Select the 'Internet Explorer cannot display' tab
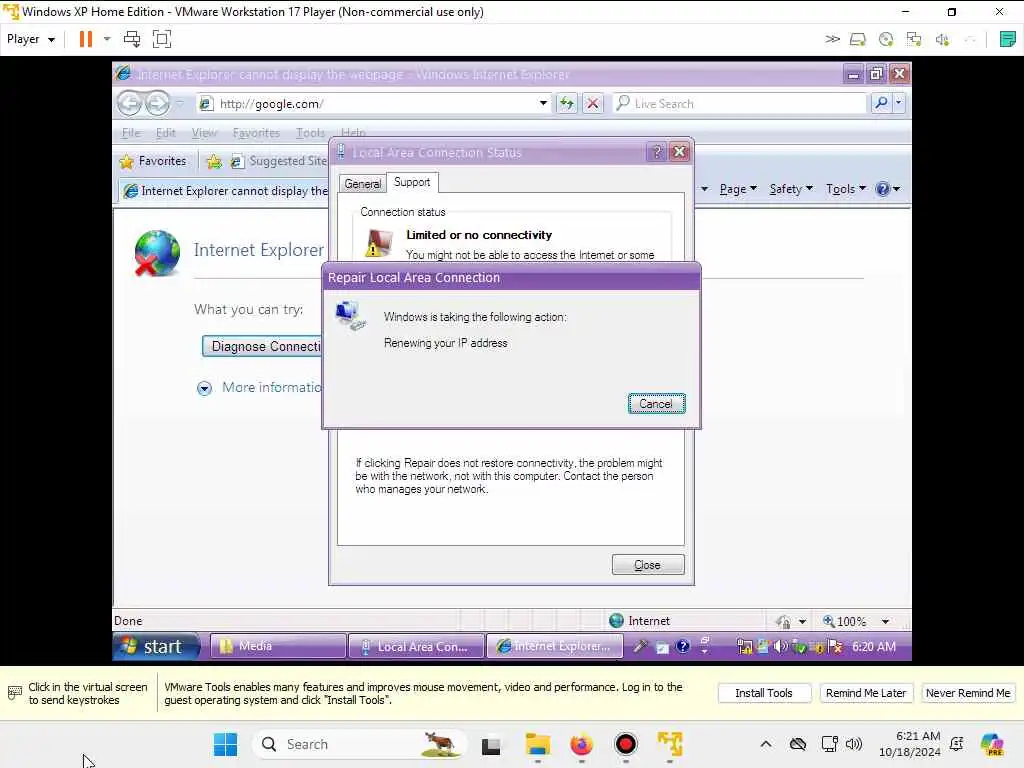The width and height of the screenshot is (1024, 768). click(x=225, y=191)
